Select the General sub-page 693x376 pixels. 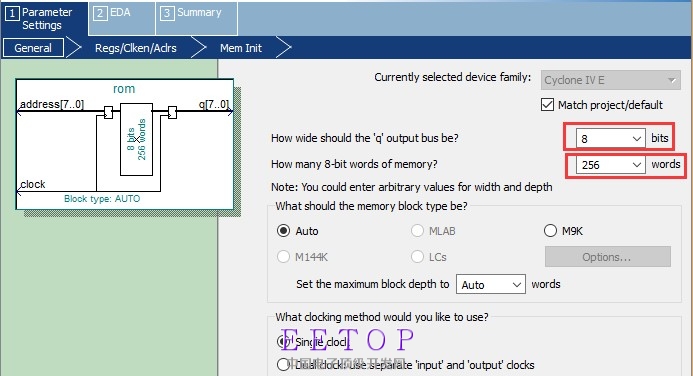click(x=33, y=48)
